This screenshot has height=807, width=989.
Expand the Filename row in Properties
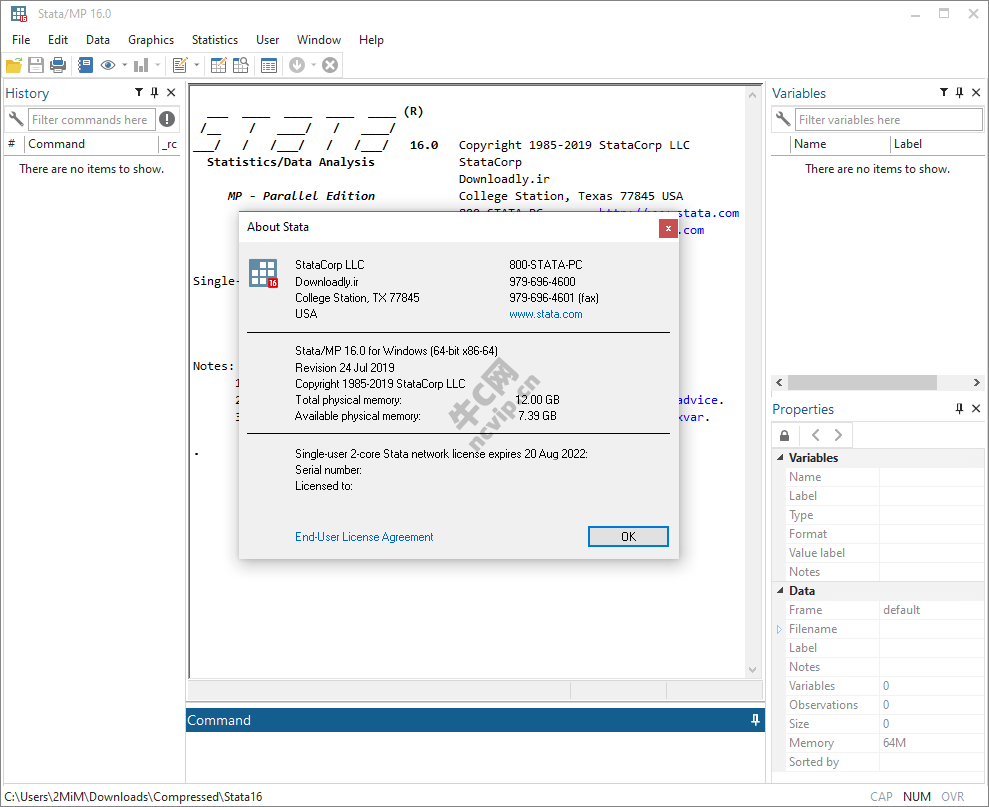780,629
